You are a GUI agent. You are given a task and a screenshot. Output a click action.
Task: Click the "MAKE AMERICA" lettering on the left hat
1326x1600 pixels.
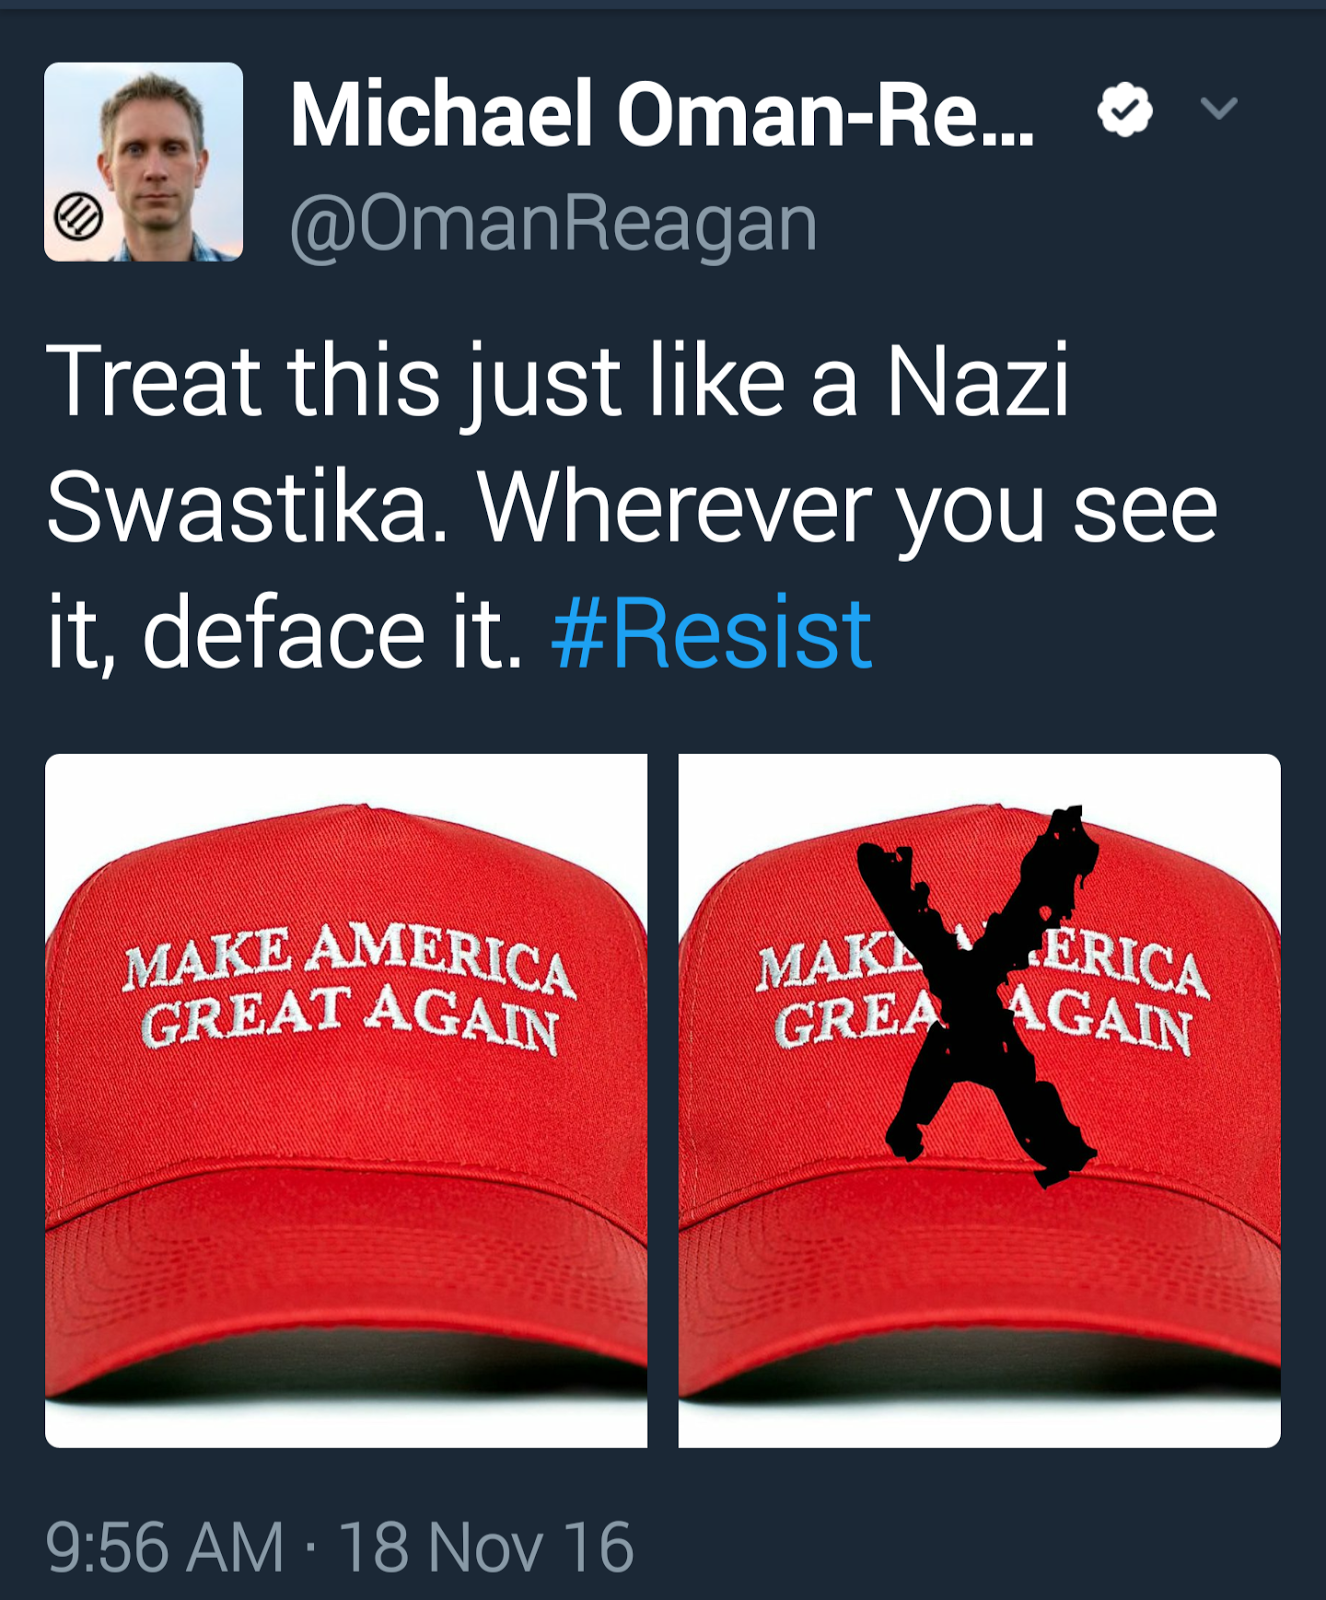pos(348,960)
